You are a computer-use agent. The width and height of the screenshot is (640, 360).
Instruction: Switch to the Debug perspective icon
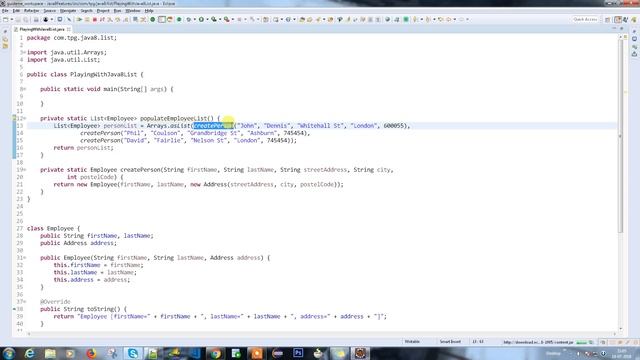tap(626, 20)
